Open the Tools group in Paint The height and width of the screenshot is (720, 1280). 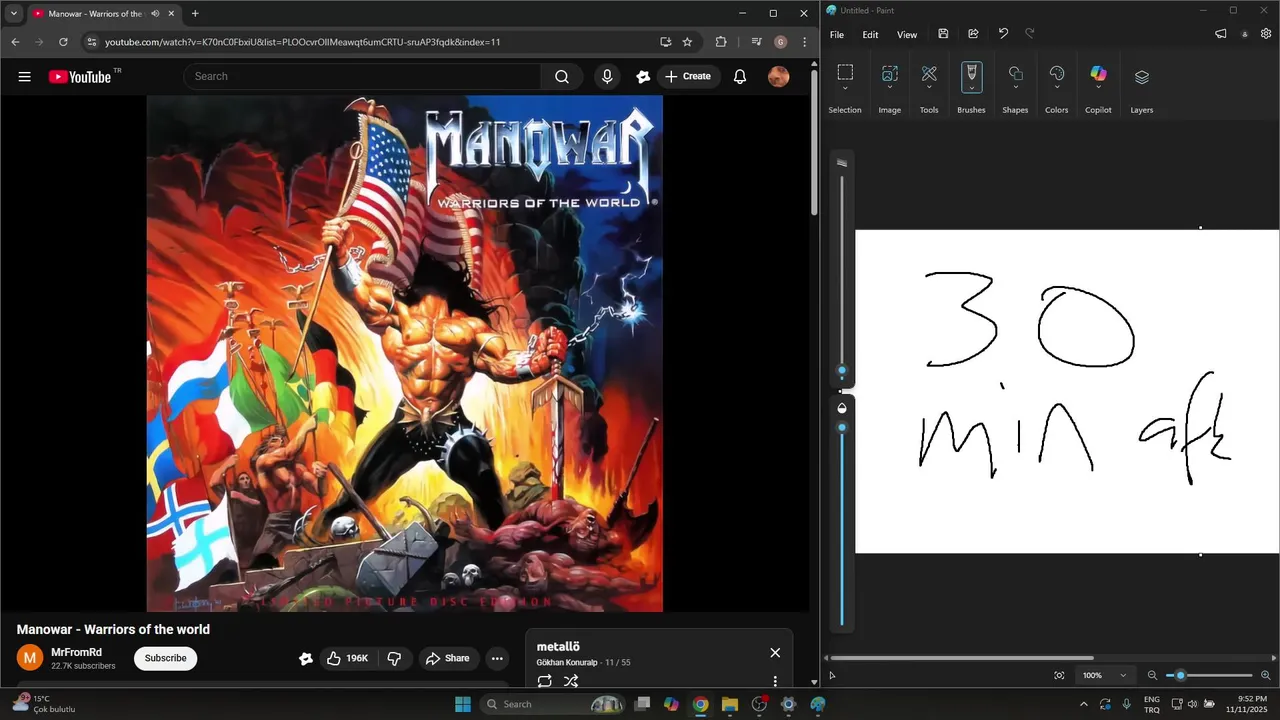coord(929,73)
